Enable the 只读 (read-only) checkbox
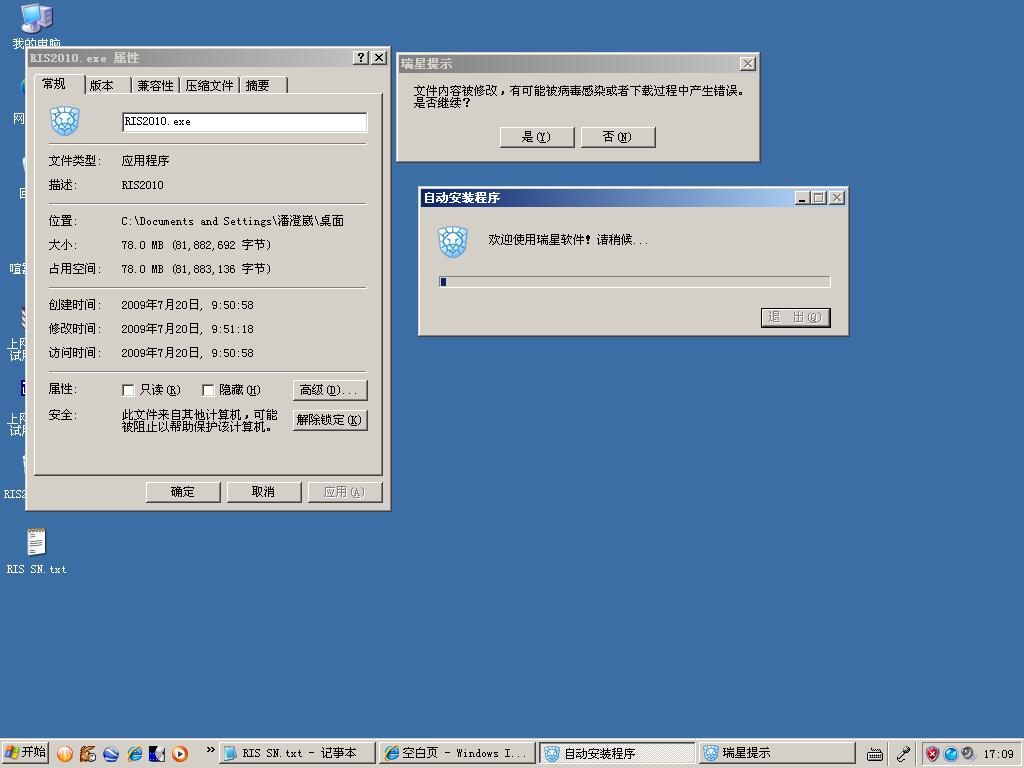This screenshot has height=768, width=1024. coord(128,390)
